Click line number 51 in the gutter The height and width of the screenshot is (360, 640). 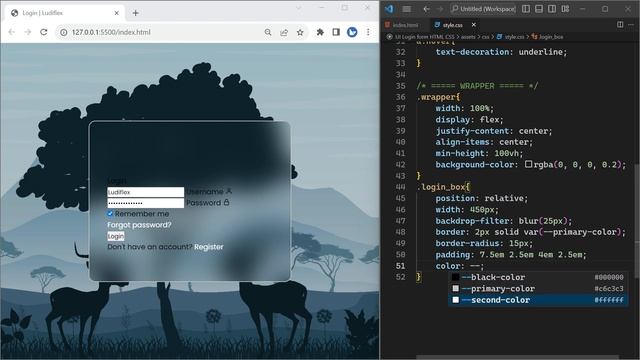coord(400,266)
